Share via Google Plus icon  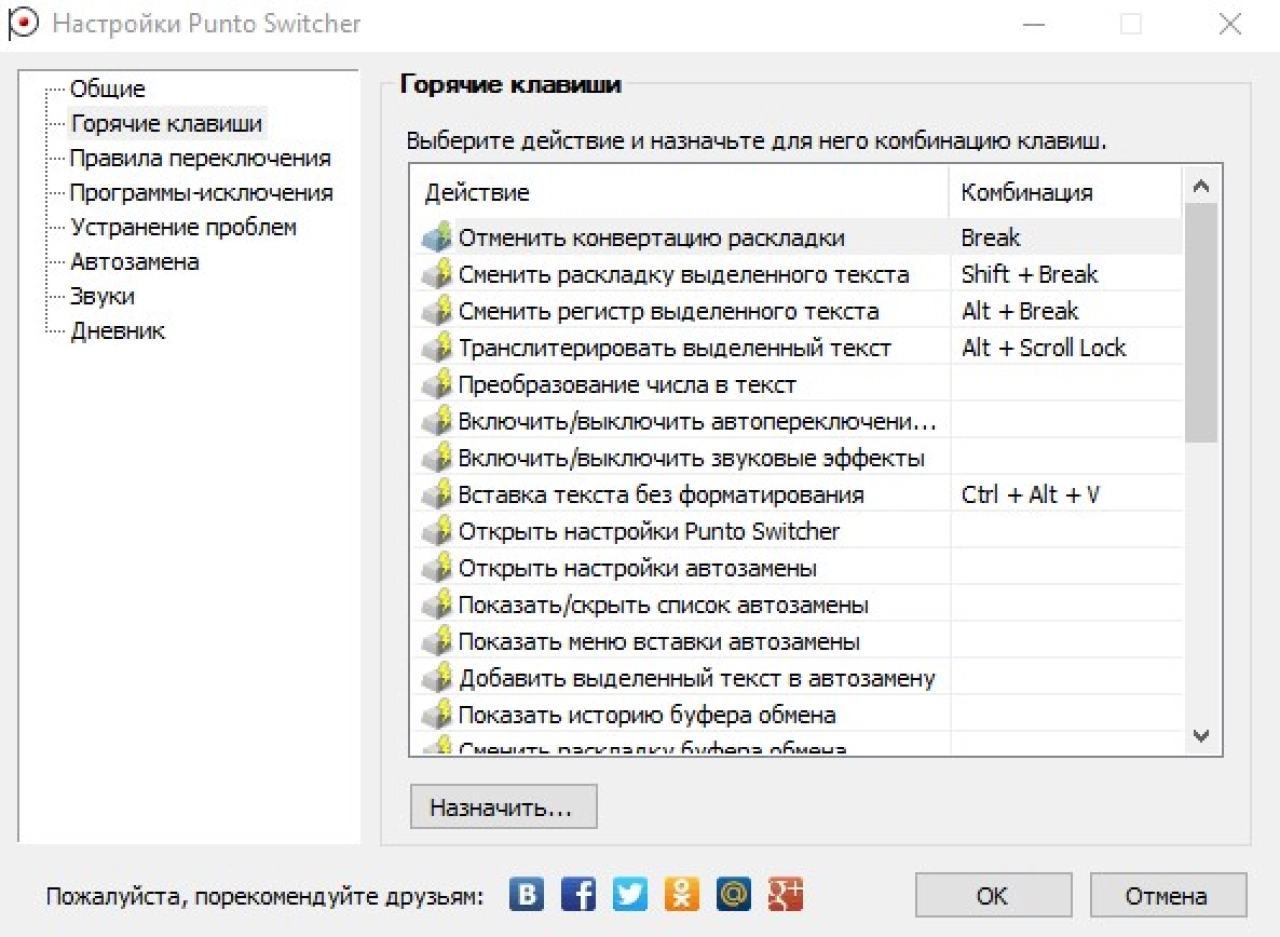(786, 894)
